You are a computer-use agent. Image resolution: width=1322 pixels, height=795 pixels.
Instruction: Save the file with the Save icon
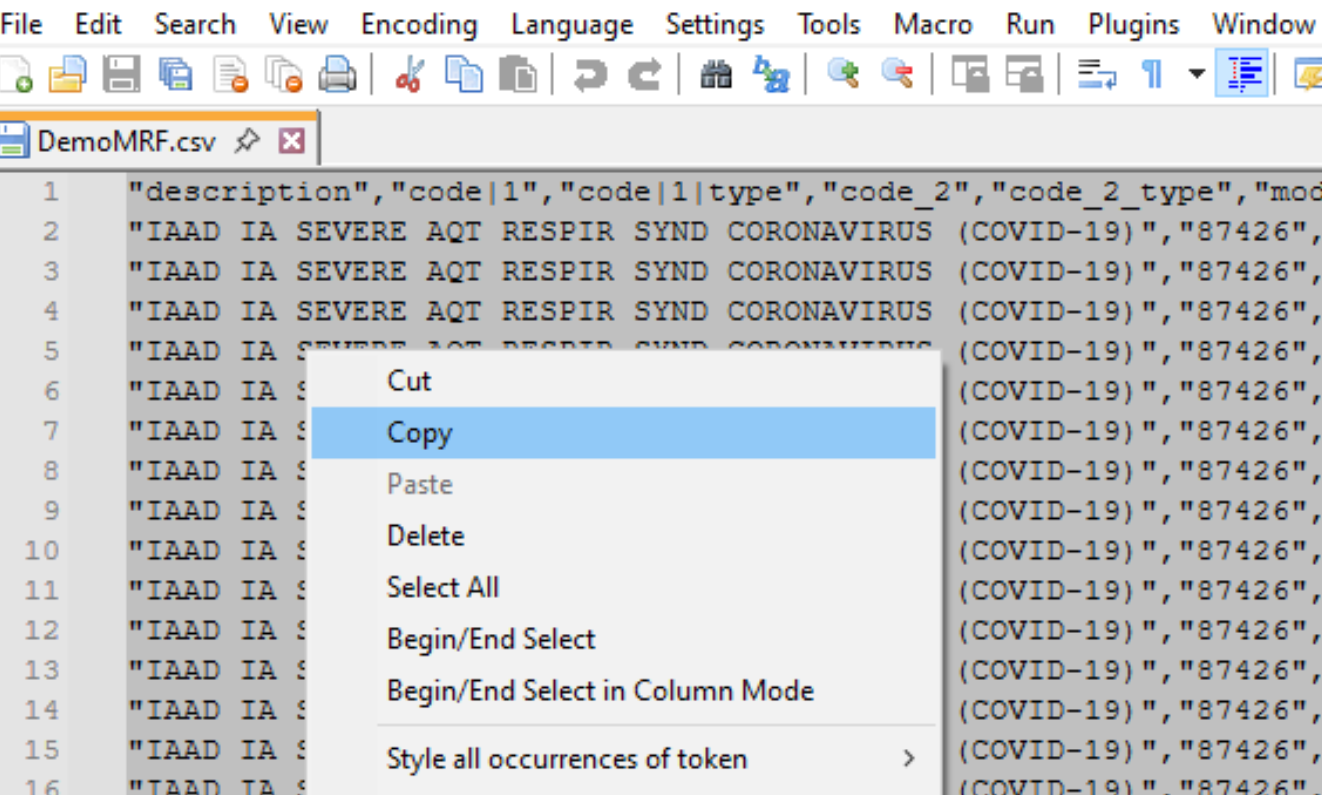coord(122,74)
